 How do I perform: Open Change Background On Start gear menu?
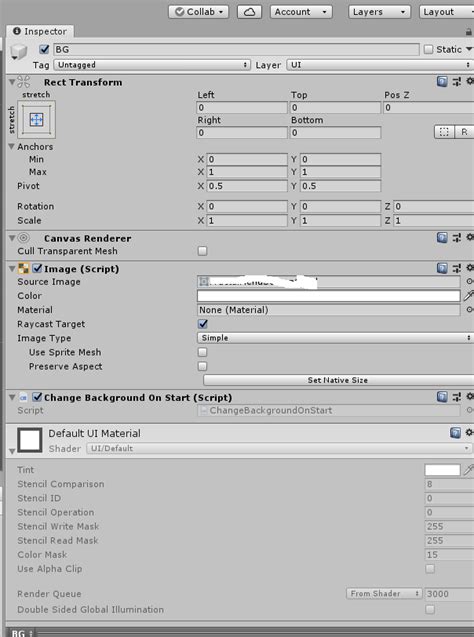(x=470, y=396)
